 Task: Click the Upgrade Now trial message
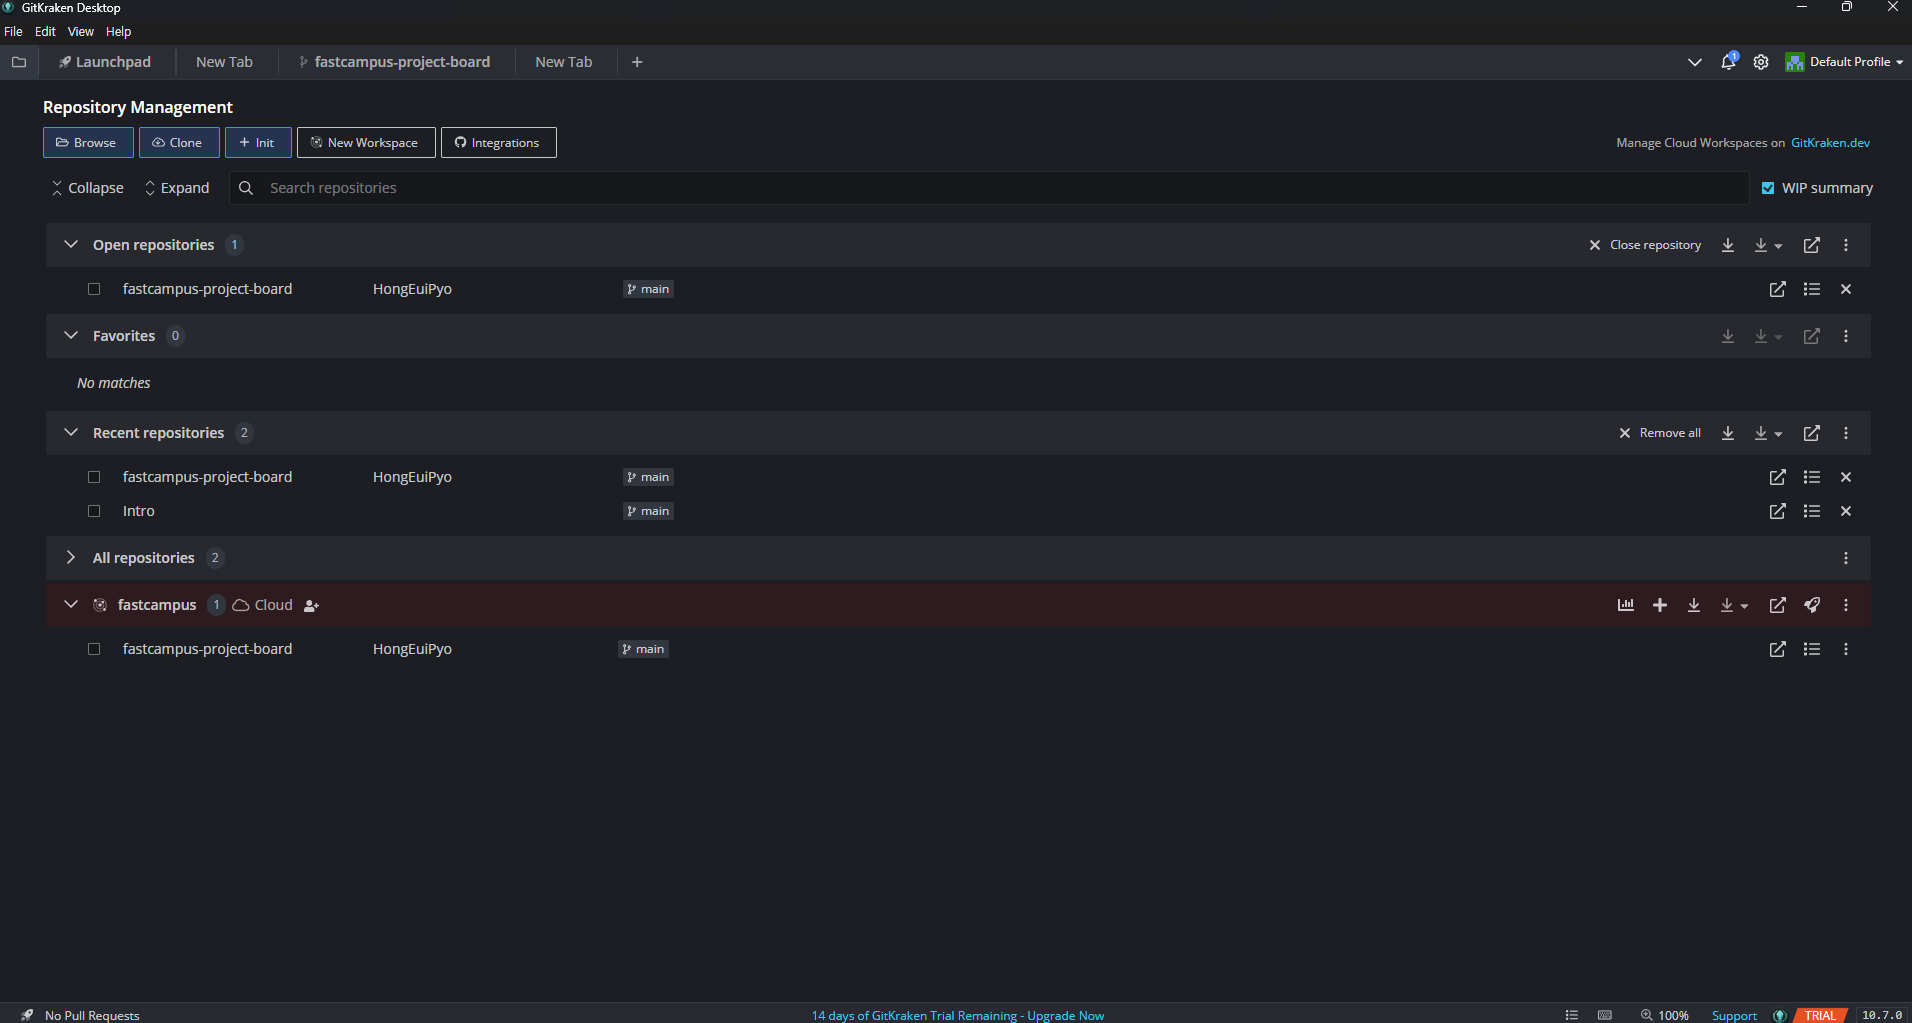pyautogui.click(x=958, y=1015)
